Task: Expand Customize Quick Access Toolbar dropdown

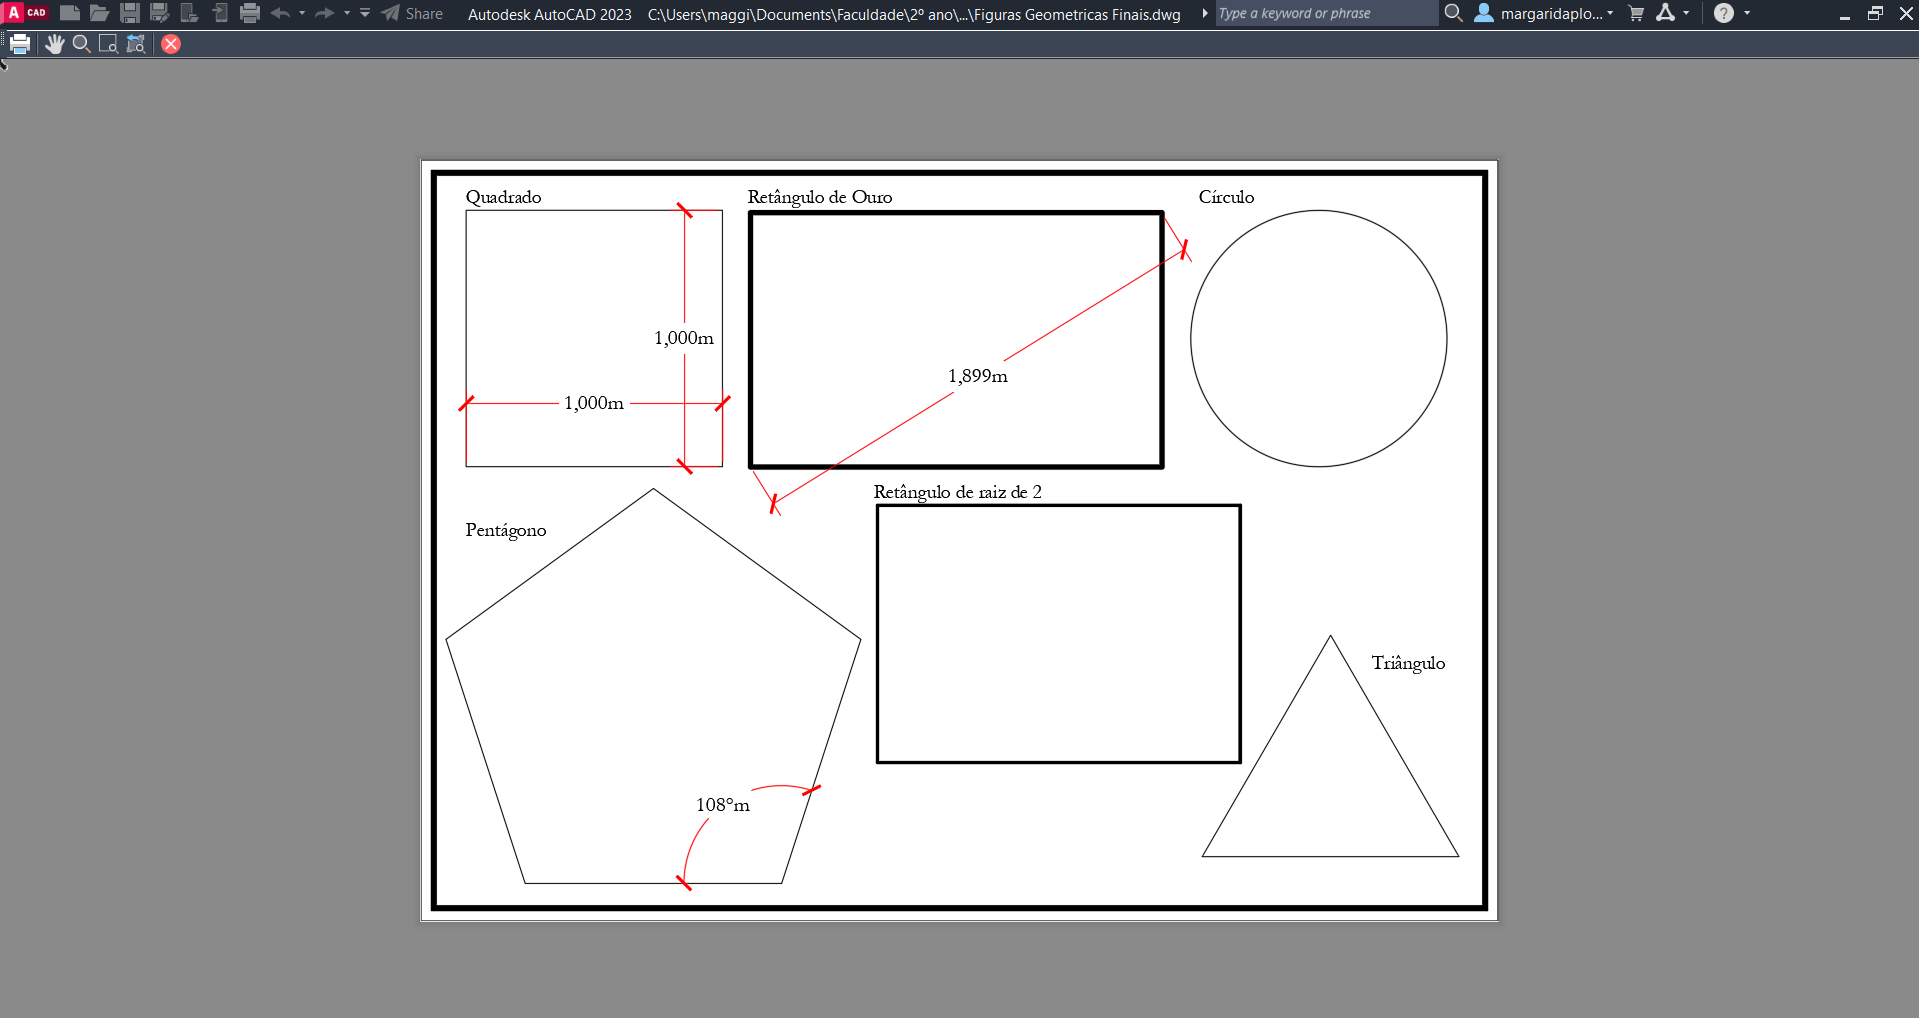Action: (365, 13)
